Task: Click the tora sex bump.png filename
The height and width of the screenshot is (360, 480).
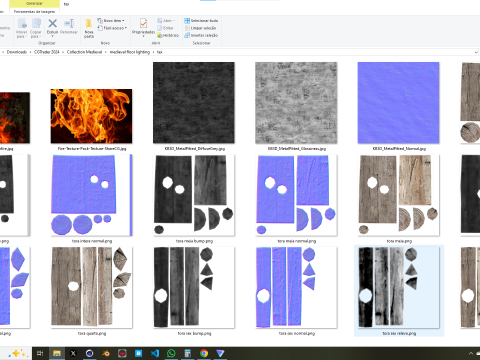Action: pyautogui.click(x=194, y=333)
